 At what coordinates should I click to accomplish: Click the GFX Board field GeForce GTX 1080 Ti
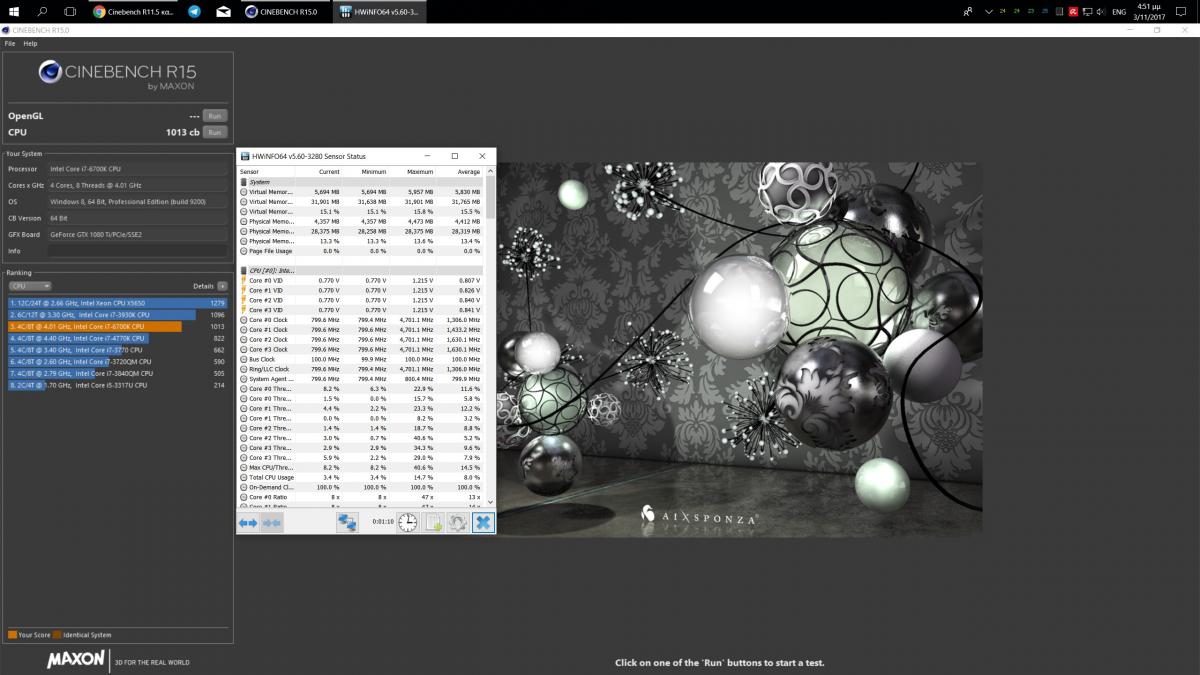pos(137,235)
